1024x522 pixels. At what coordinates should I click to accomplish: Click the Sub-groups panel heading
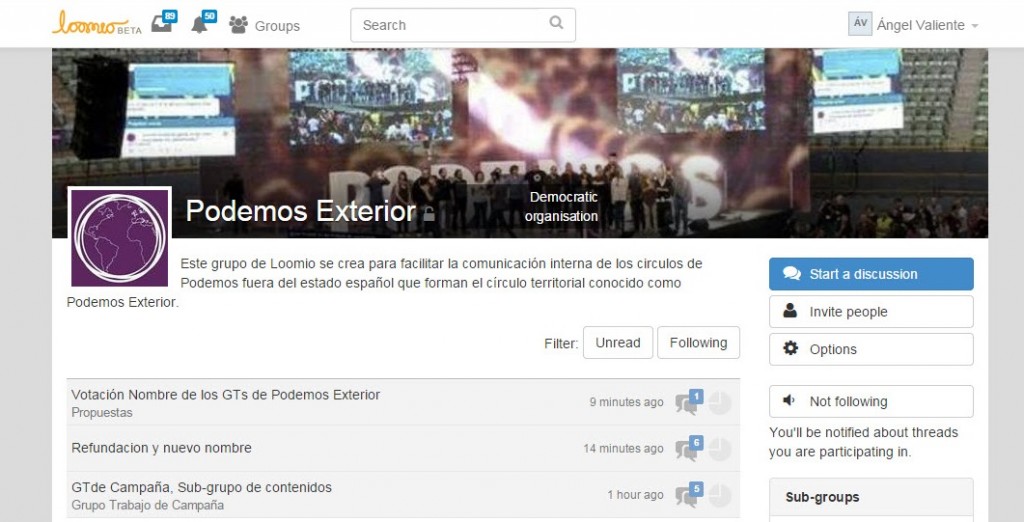coord(822,497)
